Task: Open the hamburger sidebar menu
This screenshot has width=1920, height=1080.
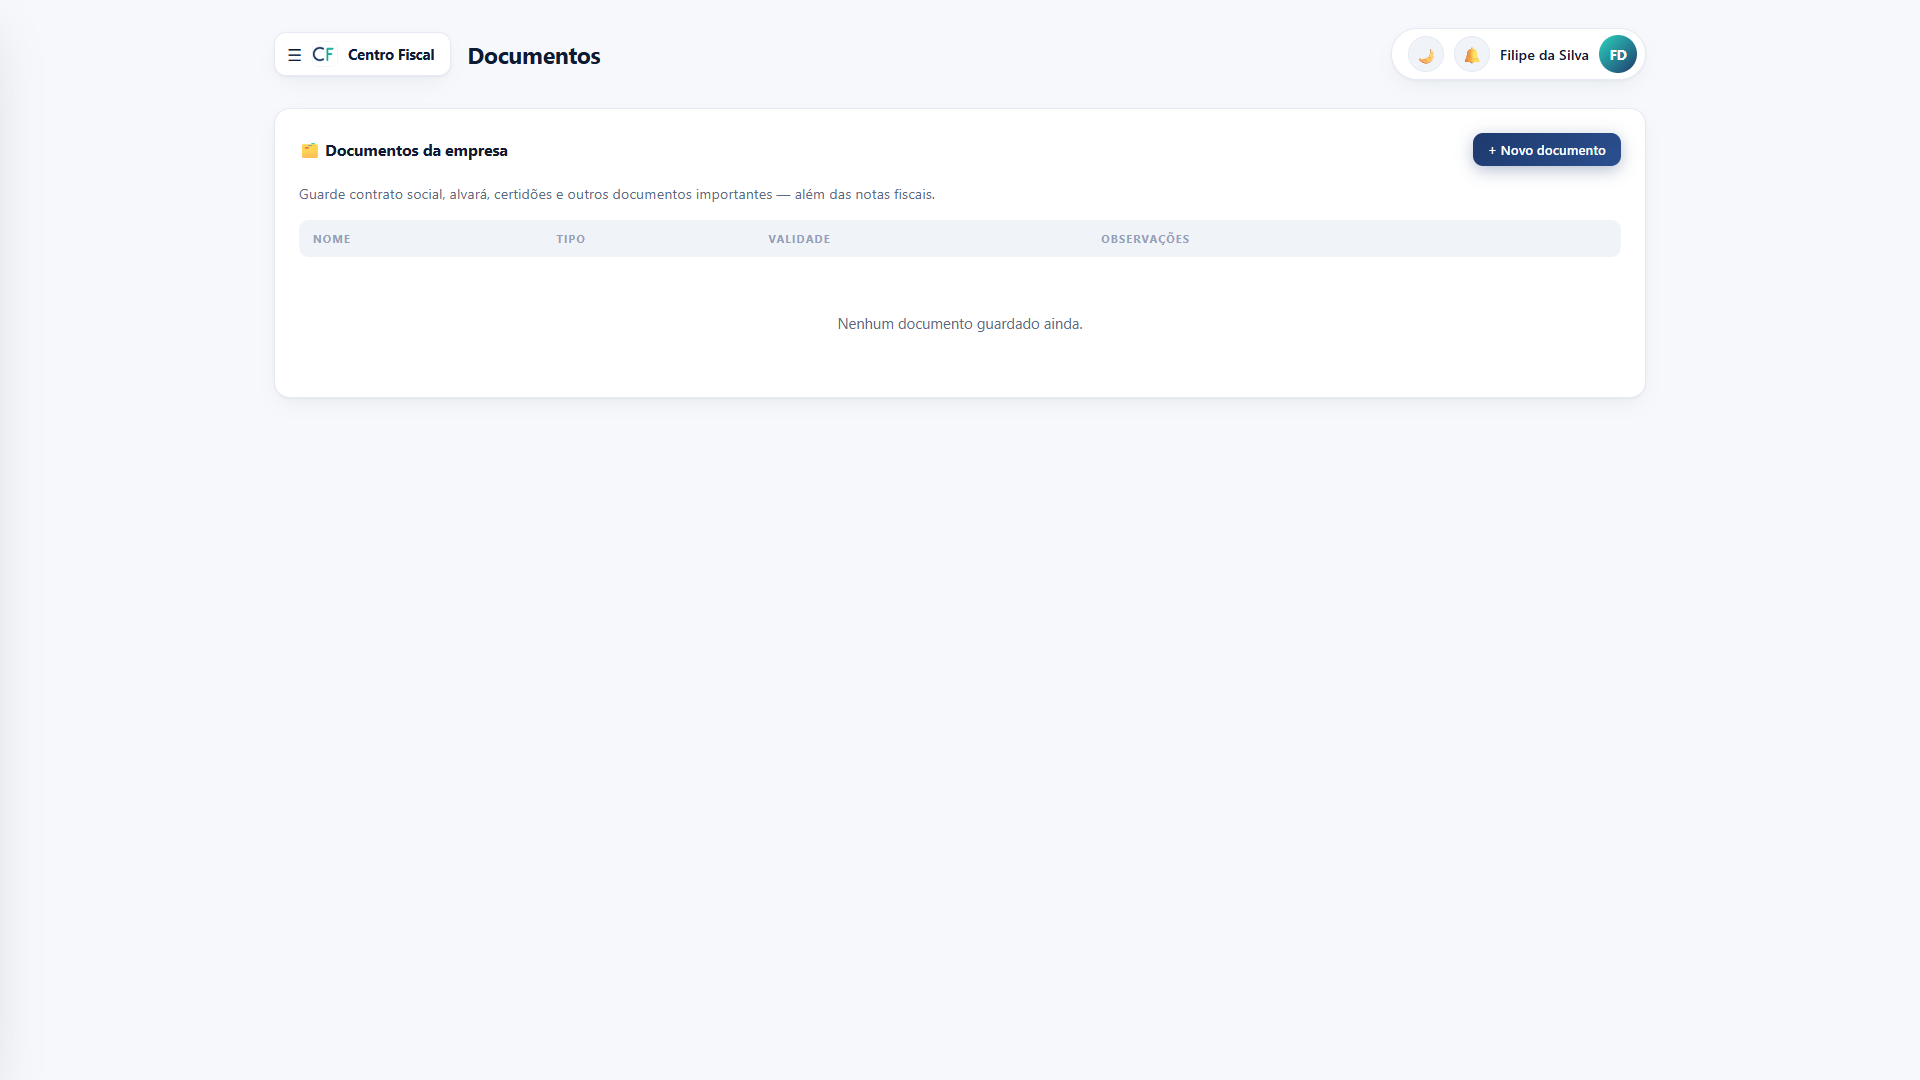Action: (294, 55)
